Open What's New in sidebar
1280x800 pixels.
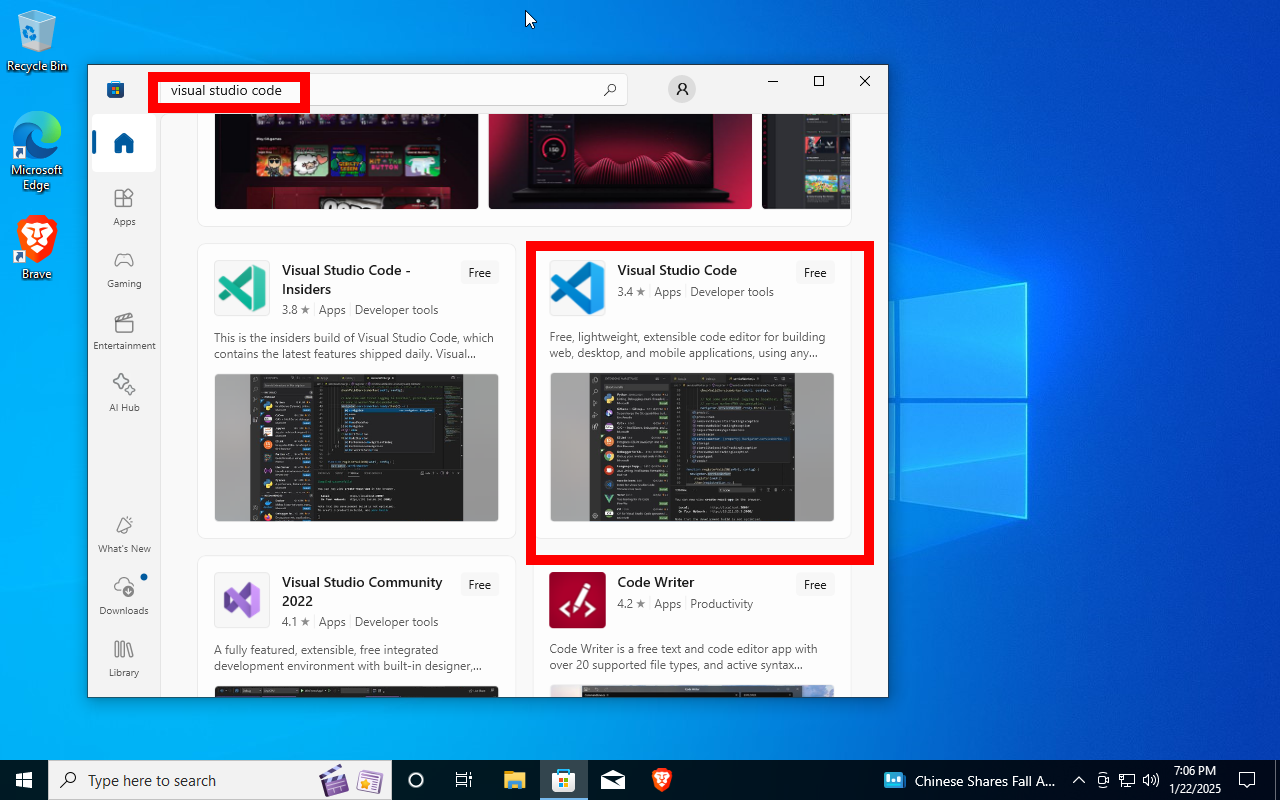tap(124, 534)
